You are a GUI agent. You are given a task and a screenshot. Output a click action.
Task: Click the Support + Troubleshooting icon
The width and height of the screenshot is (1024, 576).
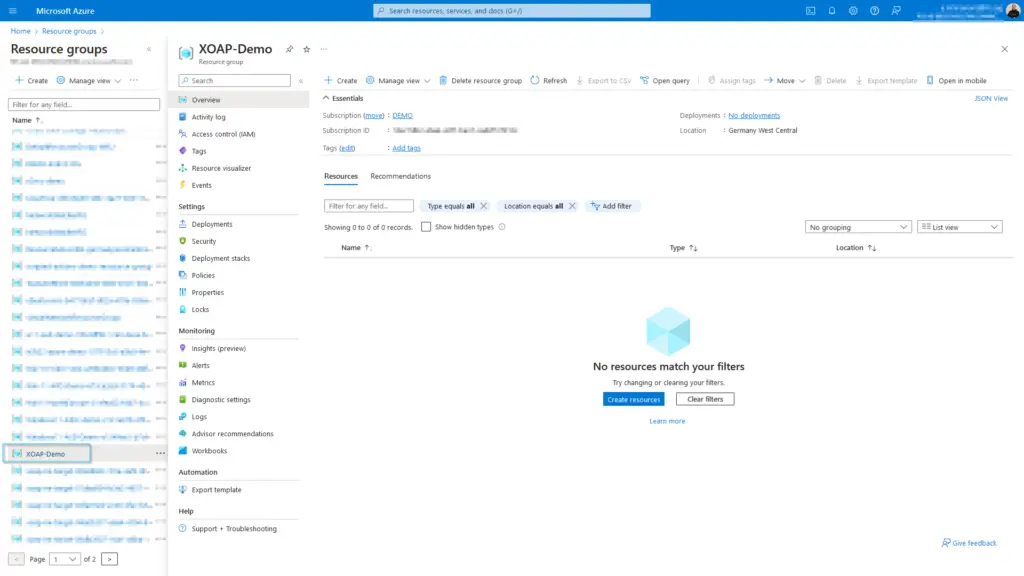tap(183, 528)
